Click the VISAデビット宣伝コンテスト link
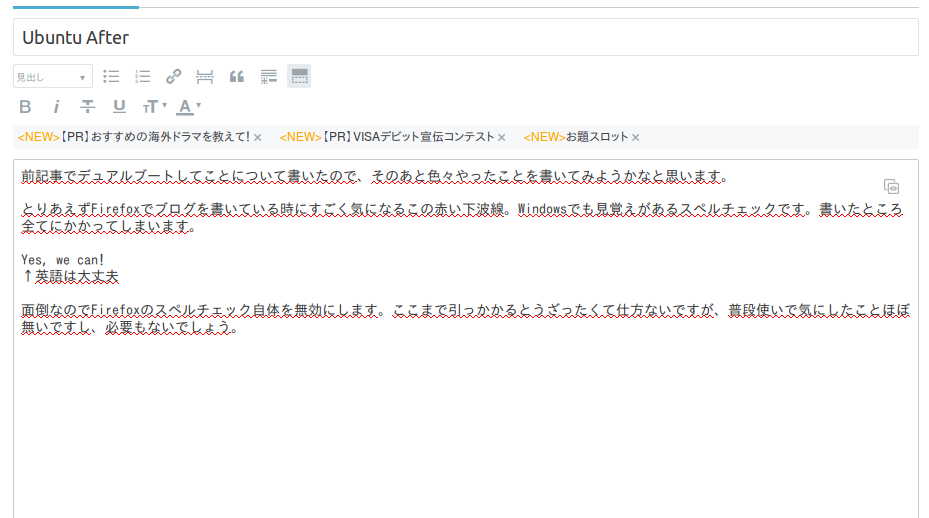Screen dimensions: 929x518 pyautogui.click(x=387, y=137)
